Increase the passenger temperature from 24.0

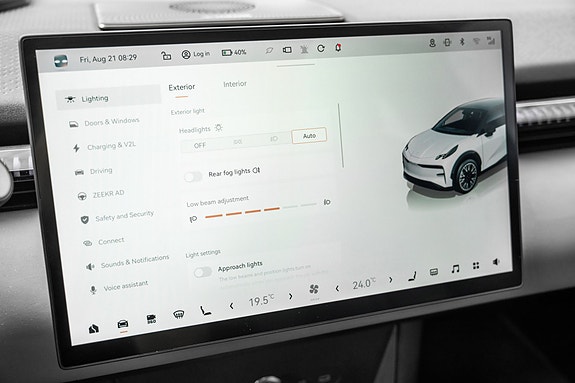point(391,280)
